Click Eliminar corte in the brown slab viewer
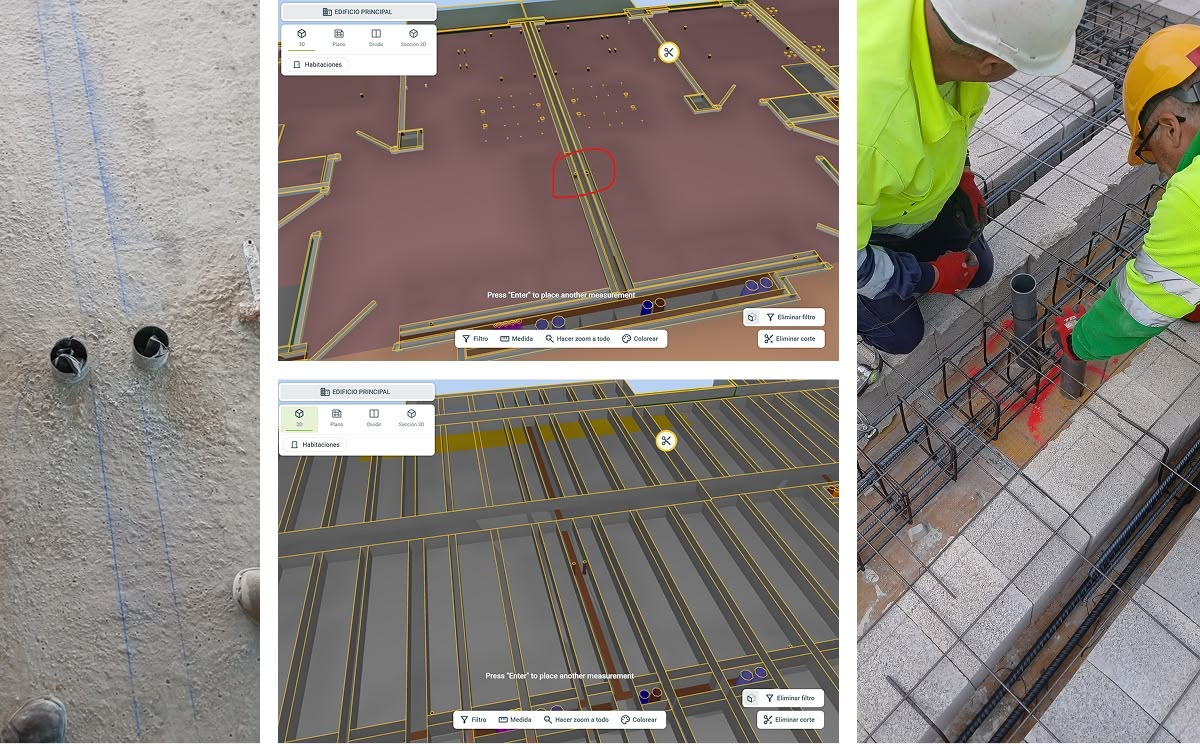 (790, 339)
